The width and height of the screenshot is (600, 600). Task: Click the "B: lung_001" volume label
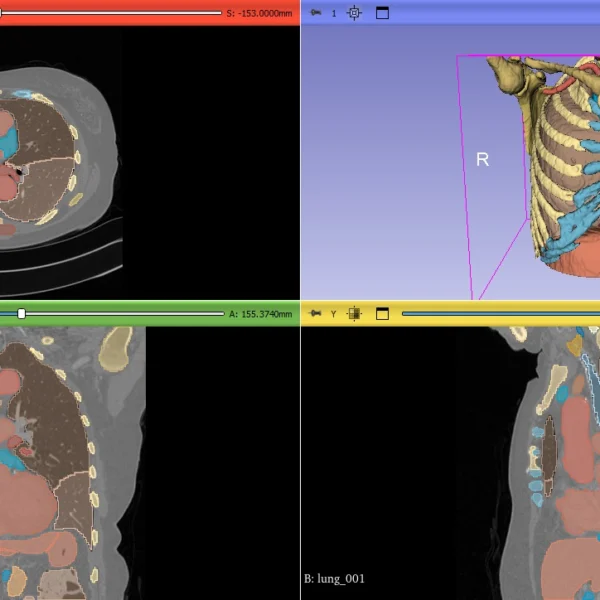coord(334,579)
